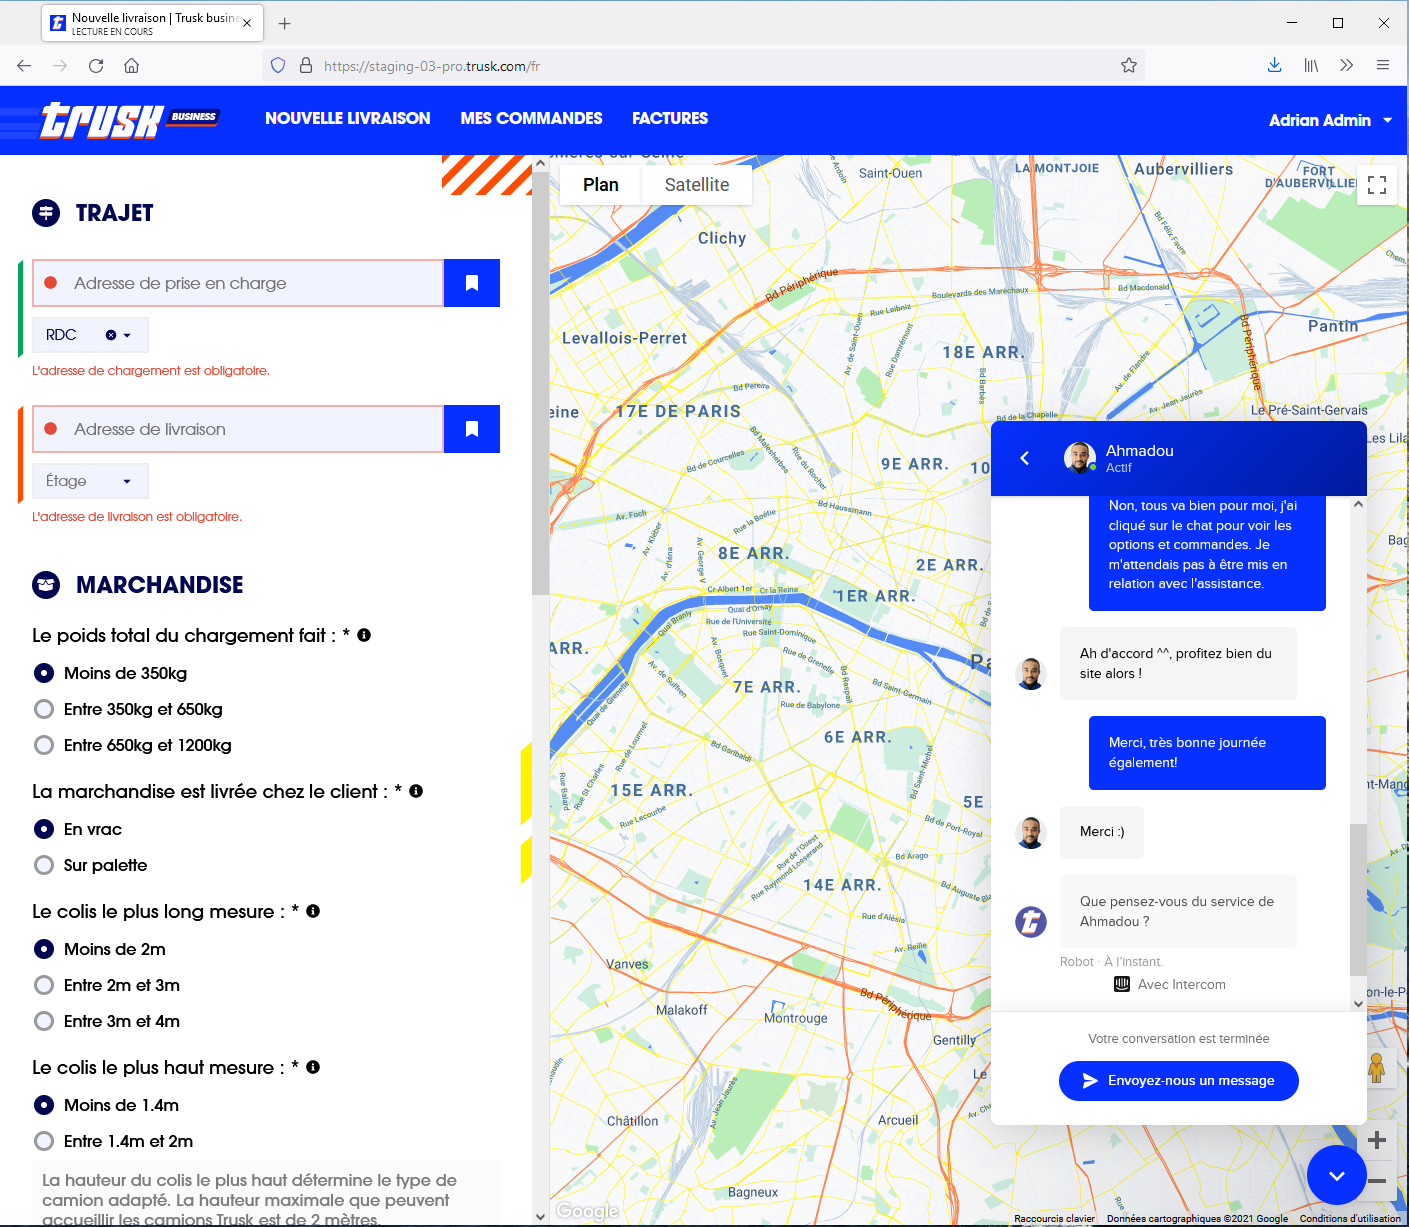View site tracking protection shield
This screenshot has width=1409, height=1227.
tap(278, 66)
